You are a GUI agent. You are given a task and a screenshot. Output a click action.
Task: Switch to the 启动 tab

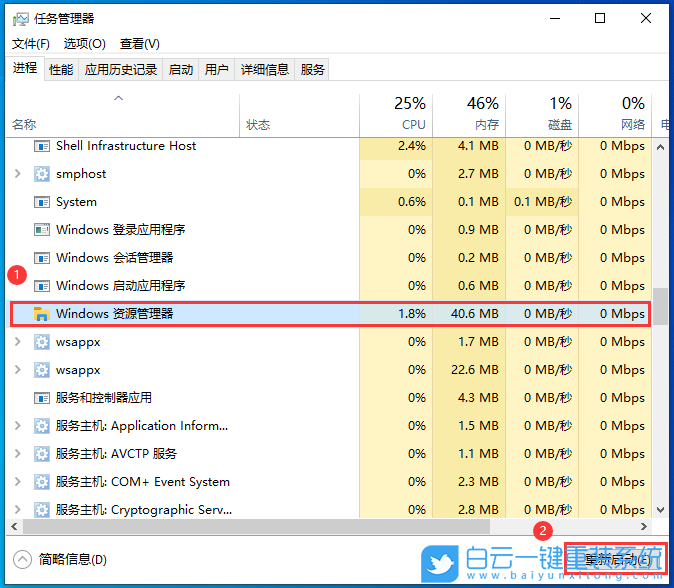pos(181,69)
